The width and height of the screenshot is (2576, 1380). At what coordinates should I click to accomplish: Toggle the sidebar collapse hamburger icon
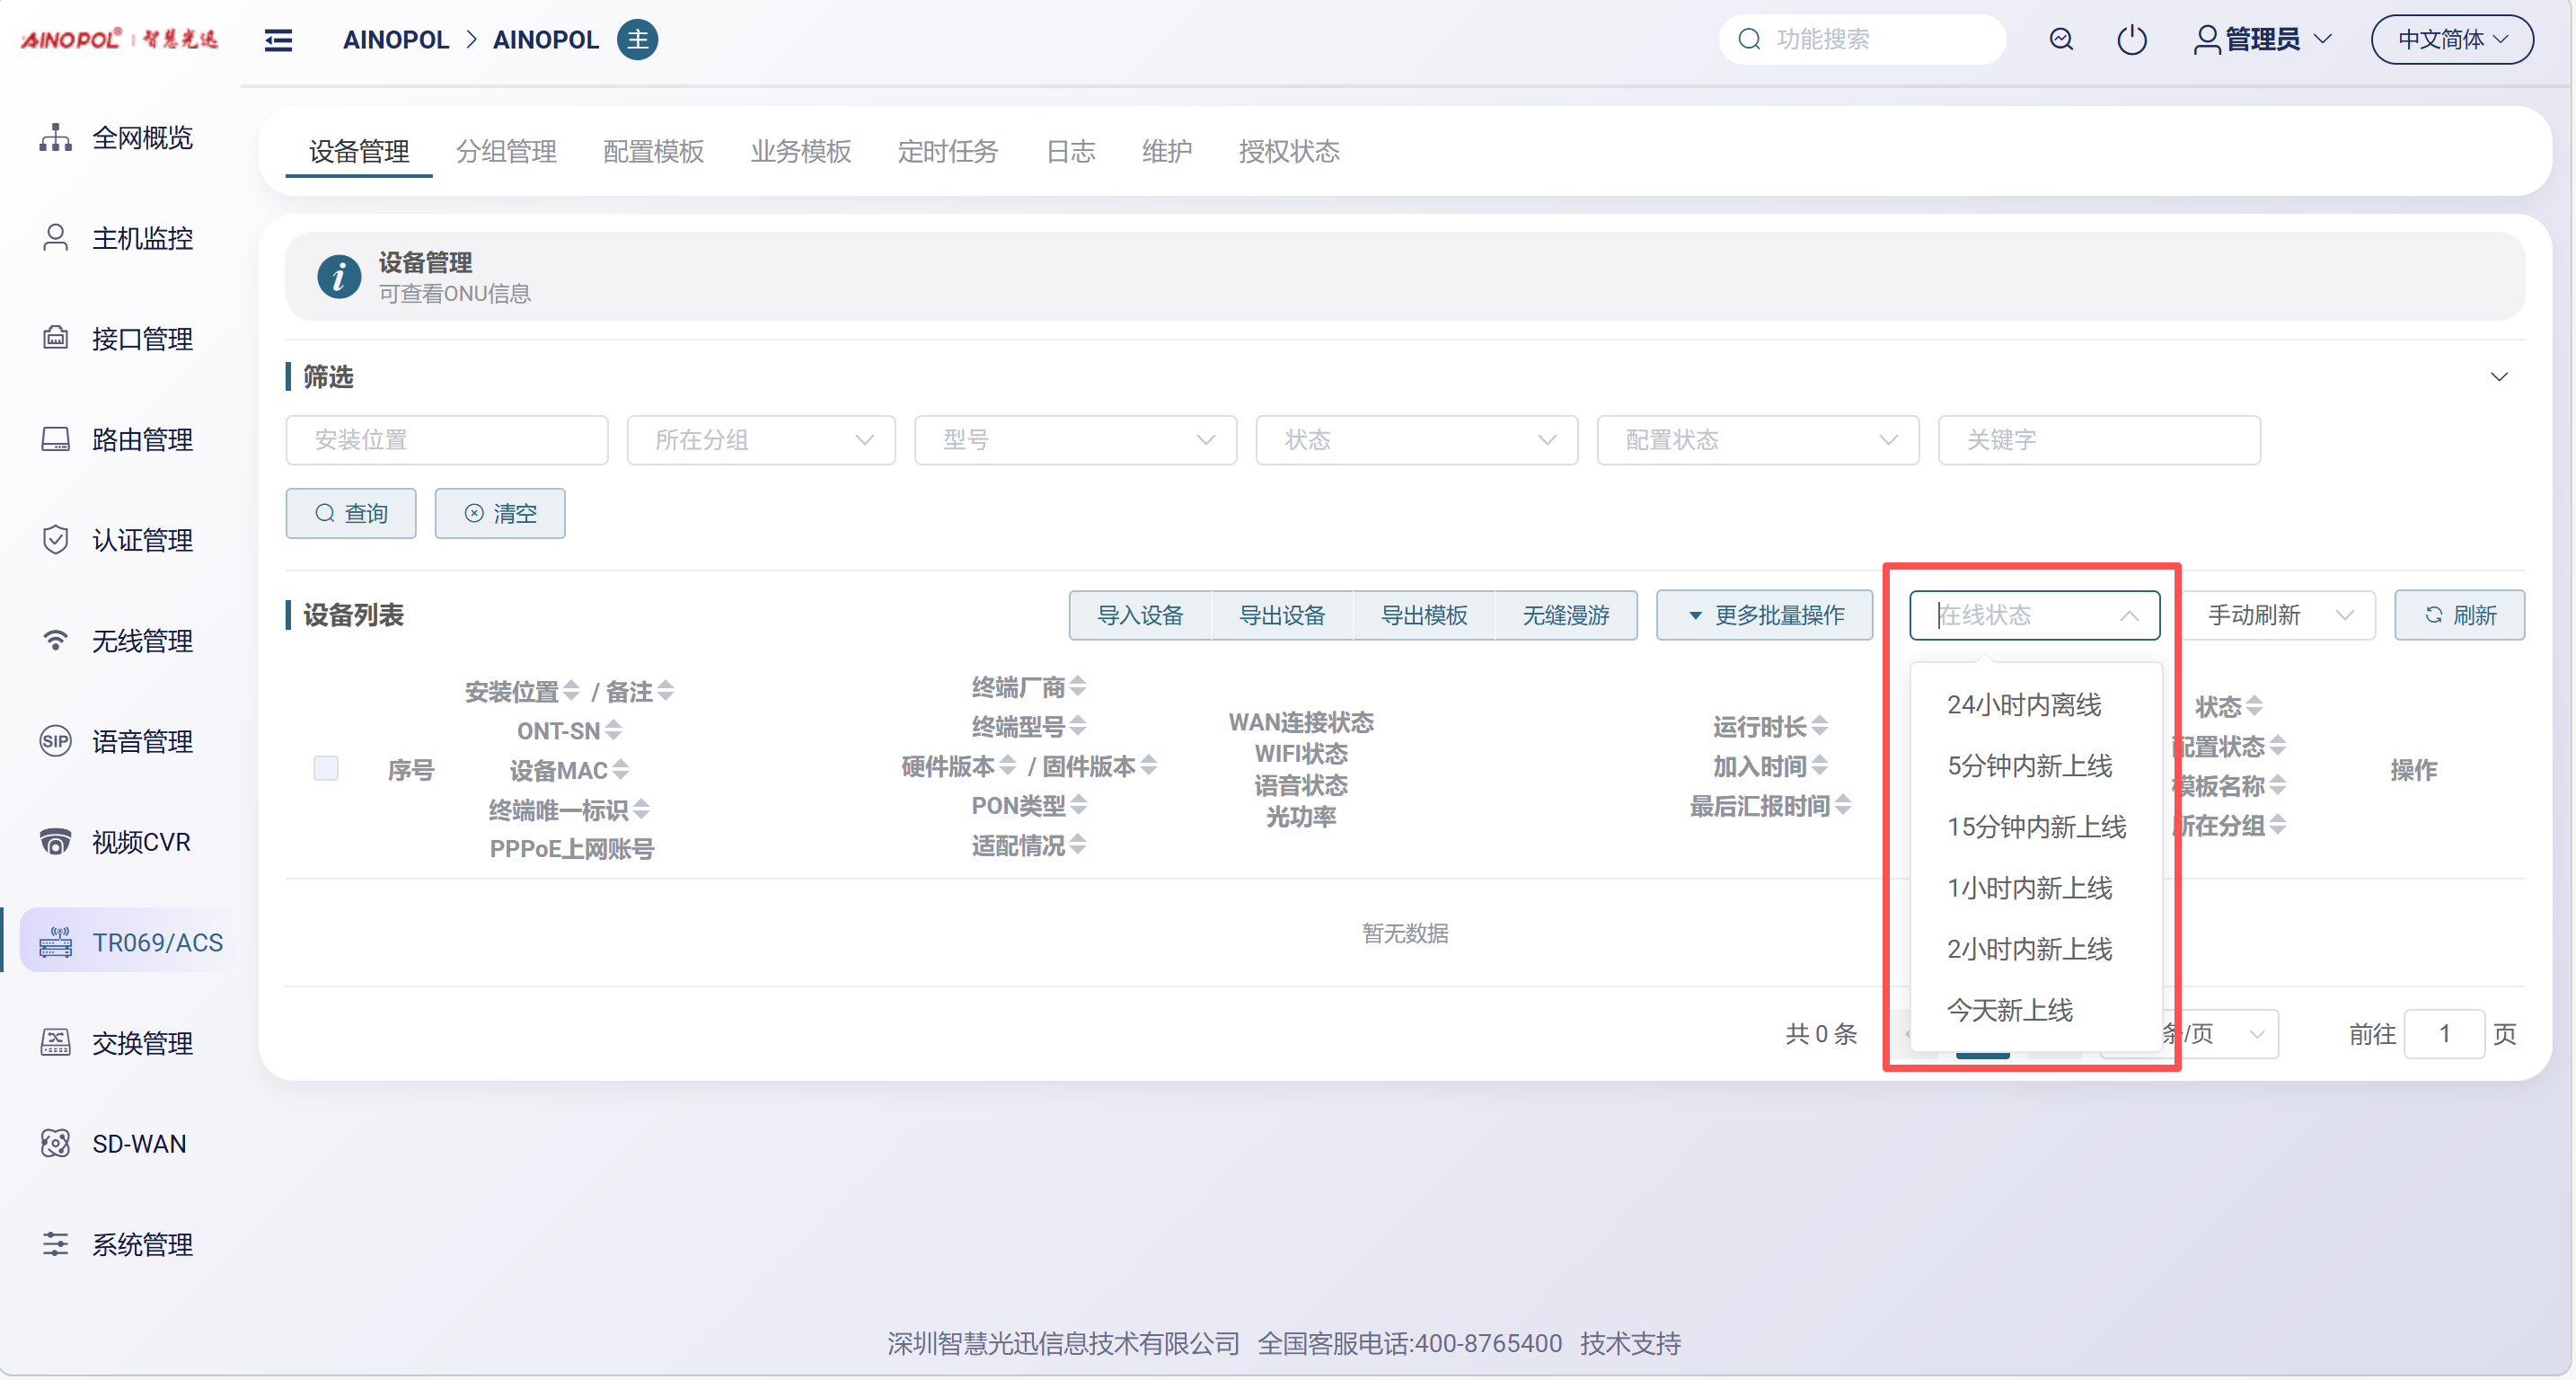coord(278,40)
